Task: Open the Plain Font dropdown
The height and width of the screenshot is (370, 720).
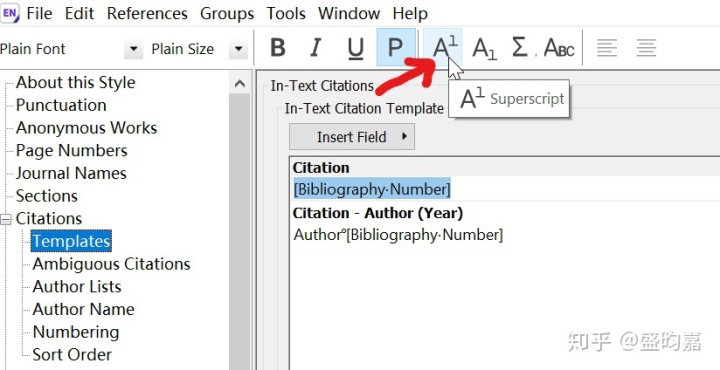Action: pos(133,49)
